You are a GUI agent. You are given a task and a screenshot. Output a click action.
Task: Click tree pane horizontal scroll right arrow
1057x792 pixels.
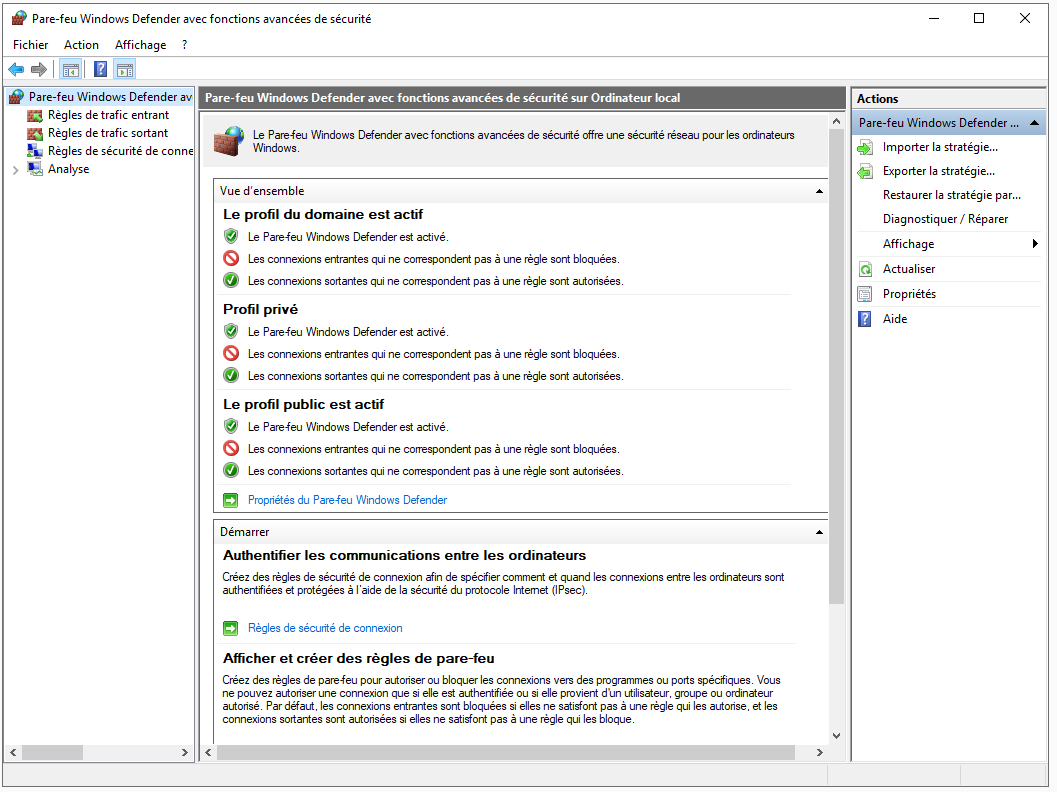click(x=185, y=753)
